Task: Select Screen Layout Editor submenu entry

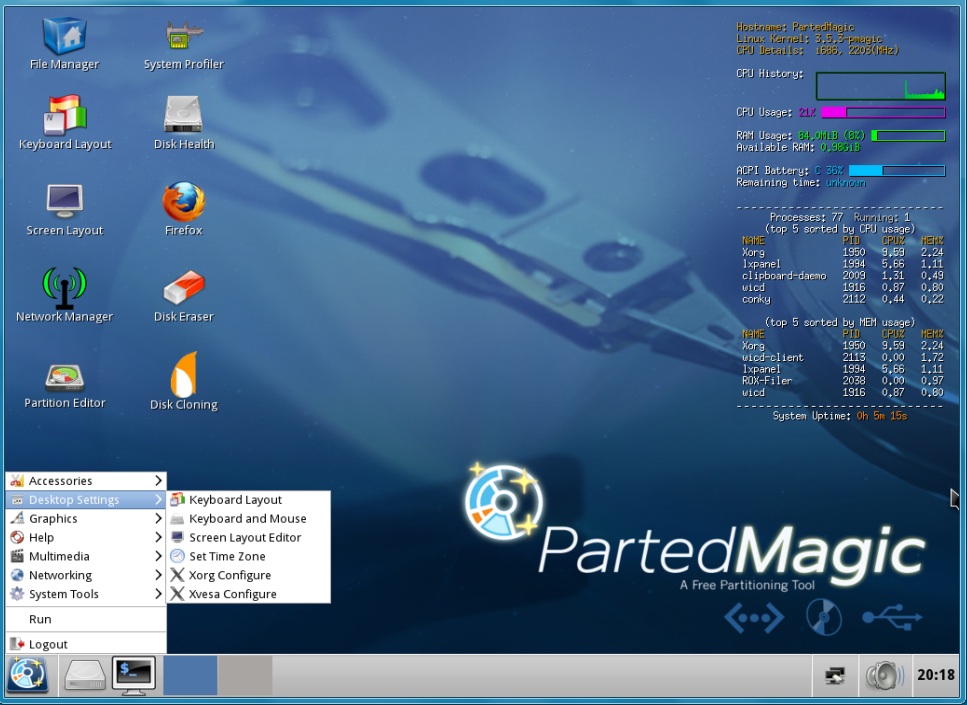Action: point(249,537)
